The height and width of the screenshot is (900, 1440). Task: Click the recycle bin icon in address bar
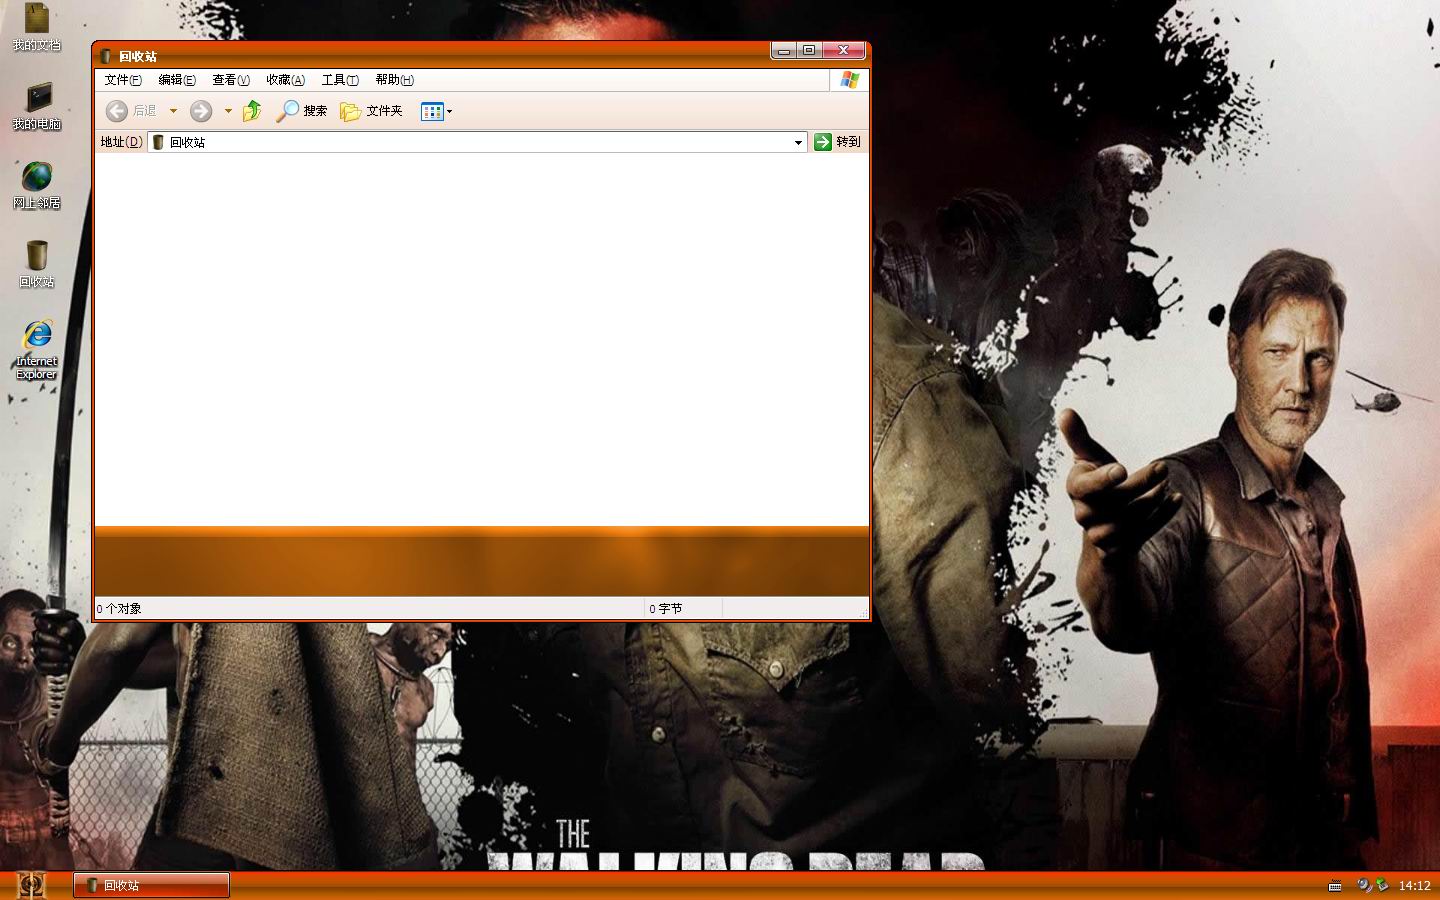[158, 142]
